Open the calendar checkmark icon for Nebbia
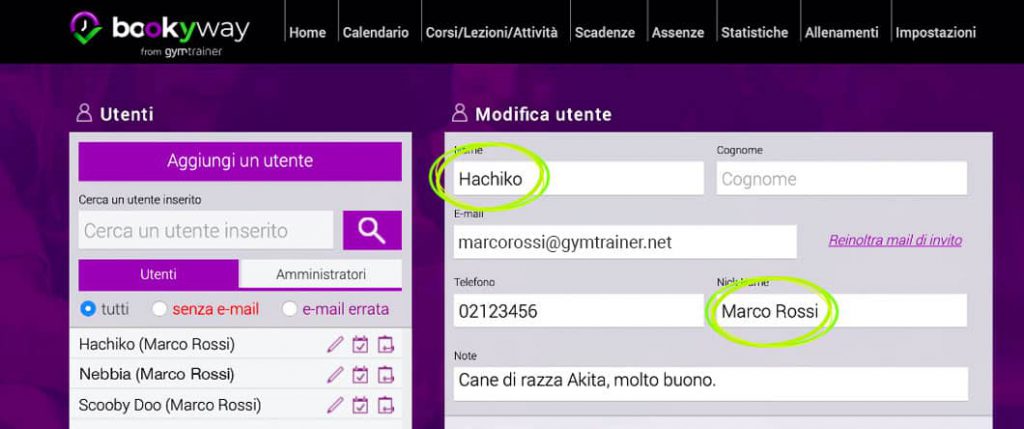 pos(361,375)
